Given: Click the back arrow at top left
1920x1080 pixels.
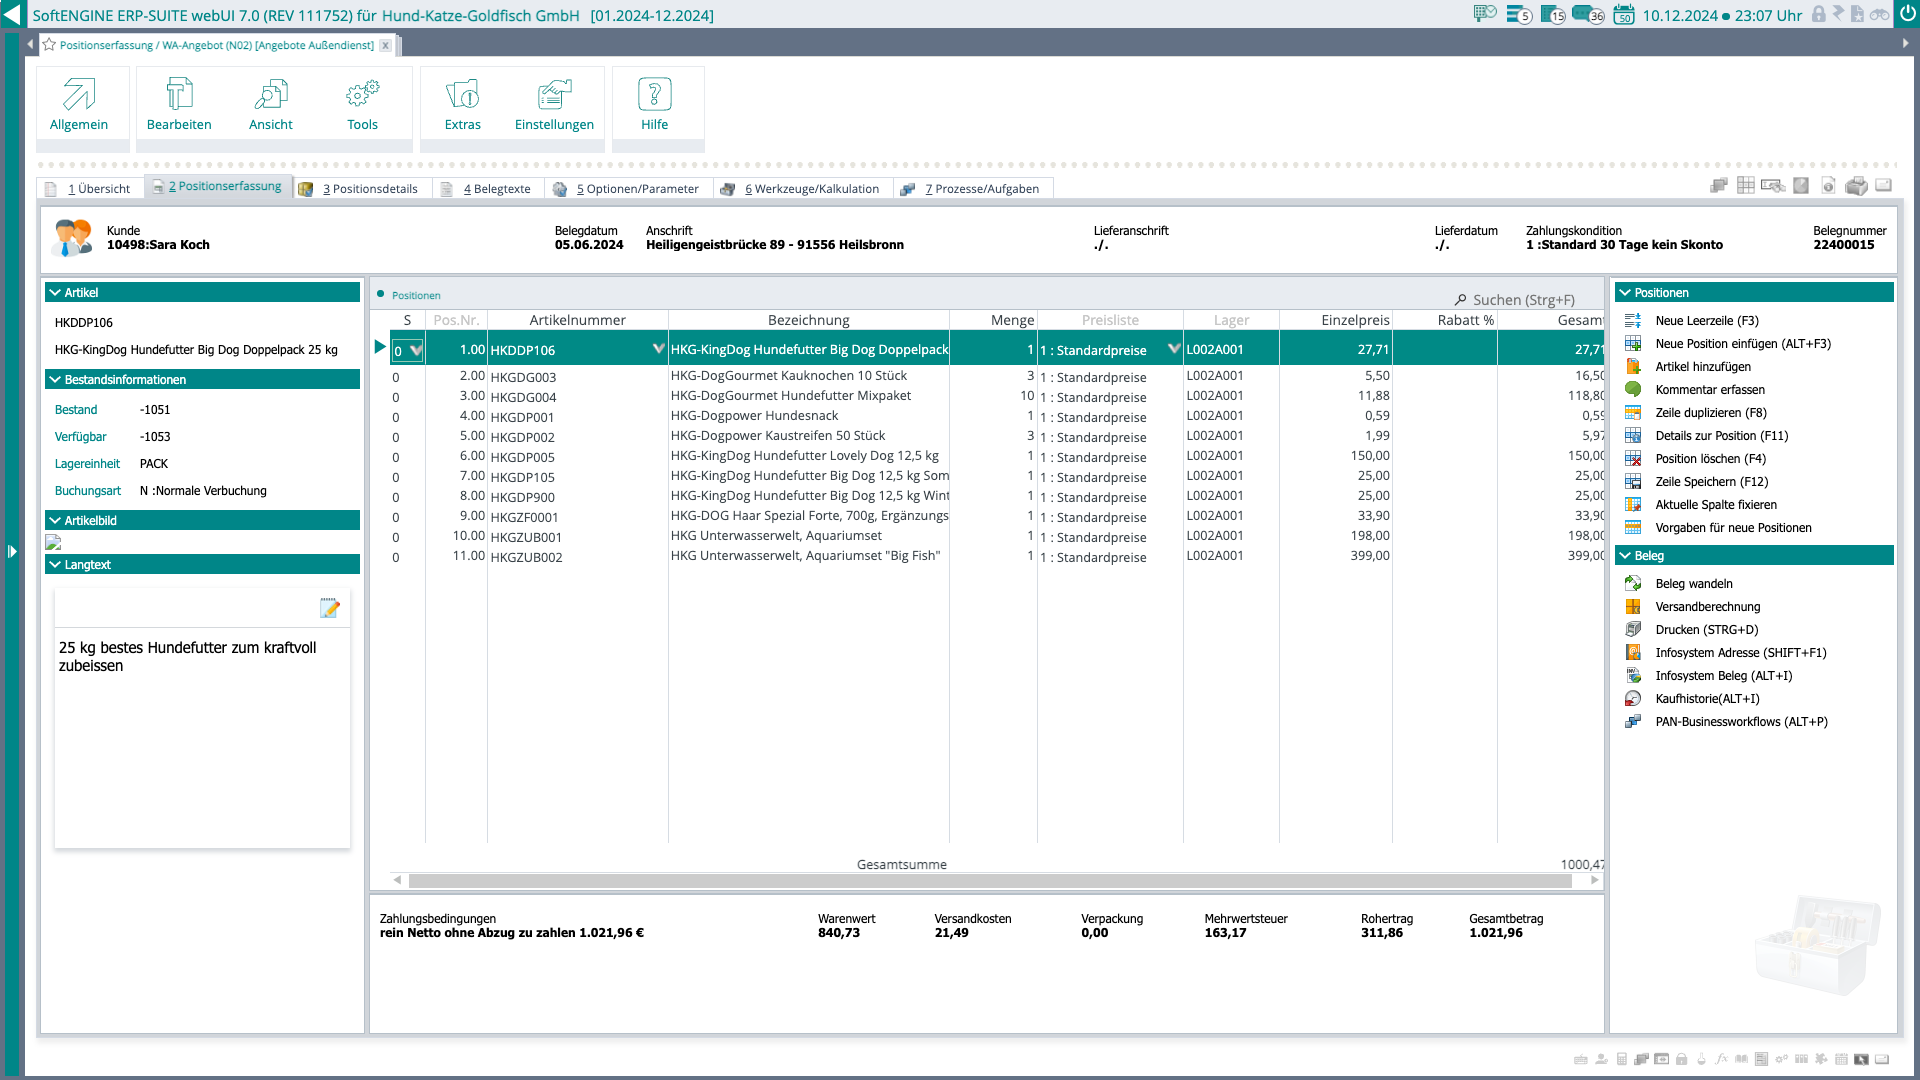Looking at the screenshot, I should (12, 15).
